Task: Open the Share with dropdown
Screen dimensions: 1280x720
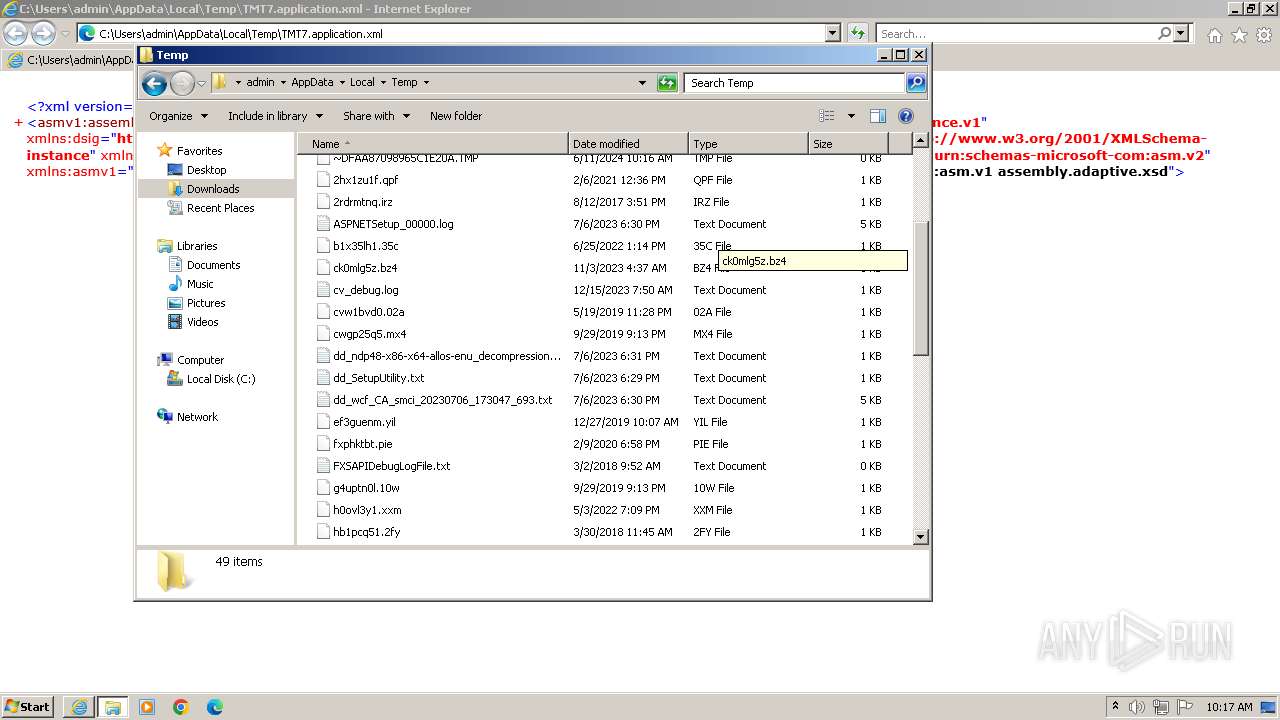Action: [376, 116]
